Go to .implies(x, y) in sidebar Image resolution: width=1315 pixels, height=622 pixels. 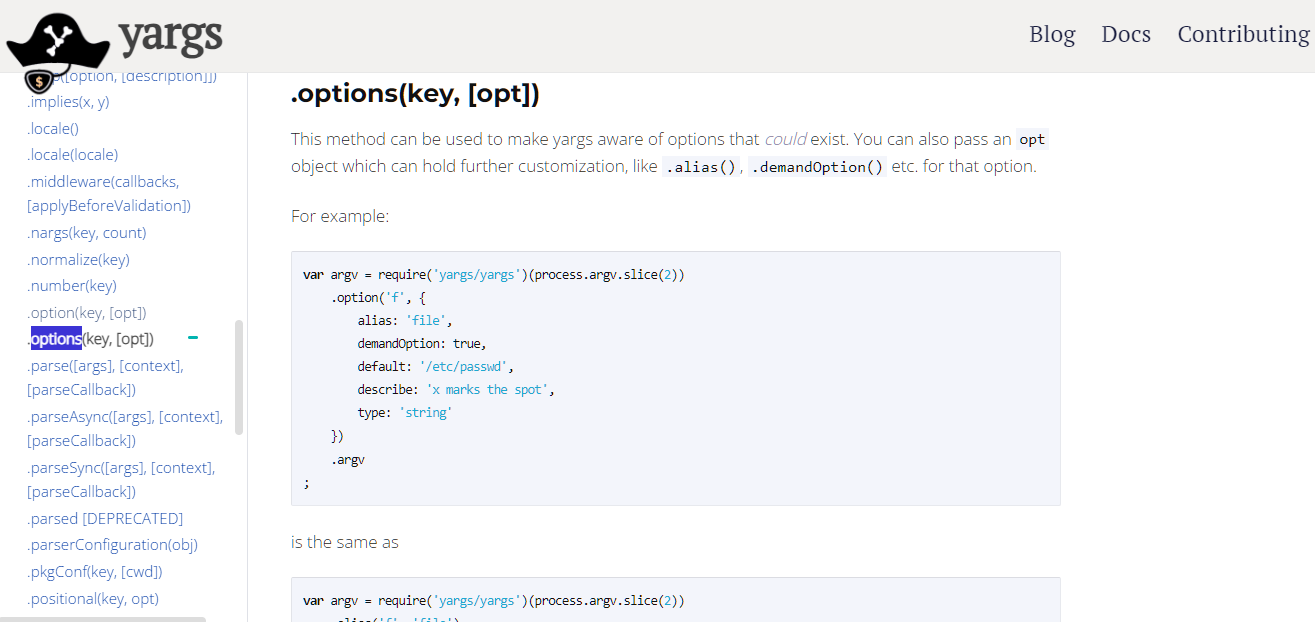point(68,101)
